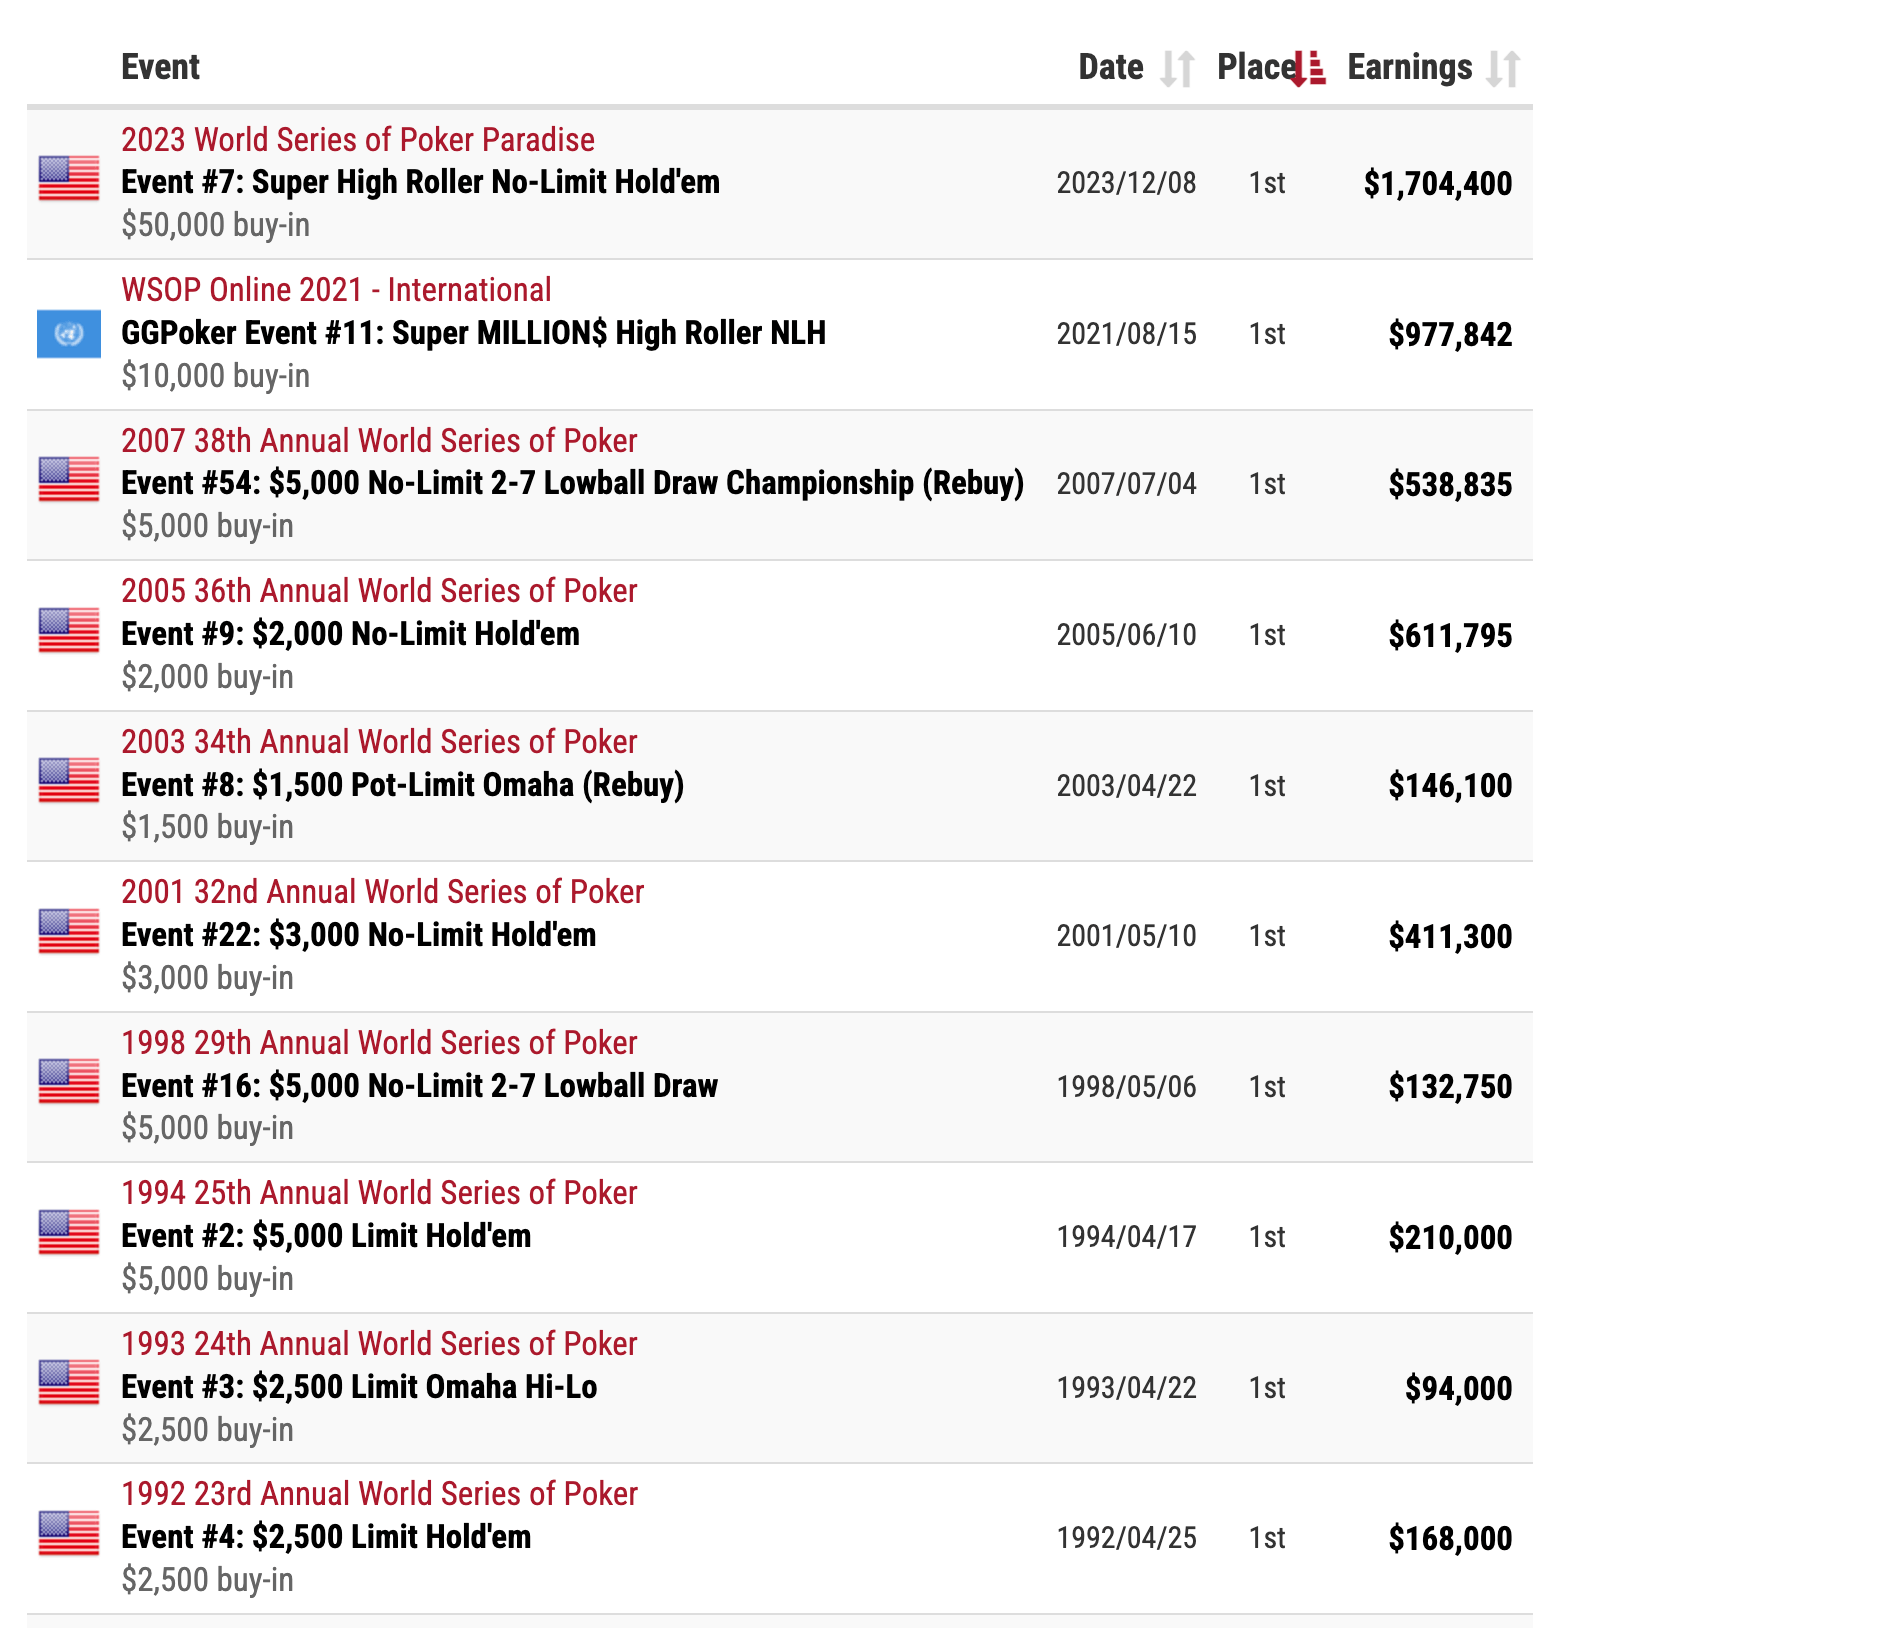The width and height of the screenshot is (1882, 1628).
Task: Click the UN flag for WSOP Online 2021
Action: (x=69, y=334)
